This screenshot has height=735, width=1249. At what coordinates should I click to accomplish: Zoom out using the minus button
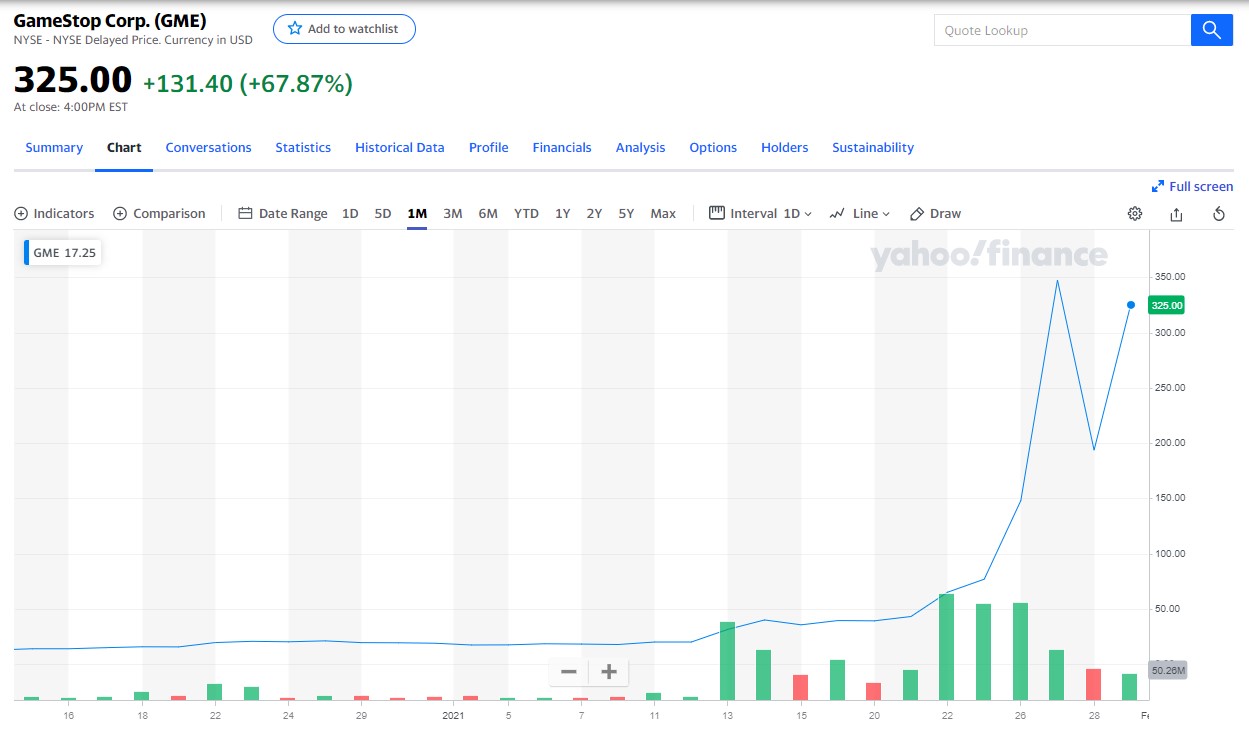[568, 672]
